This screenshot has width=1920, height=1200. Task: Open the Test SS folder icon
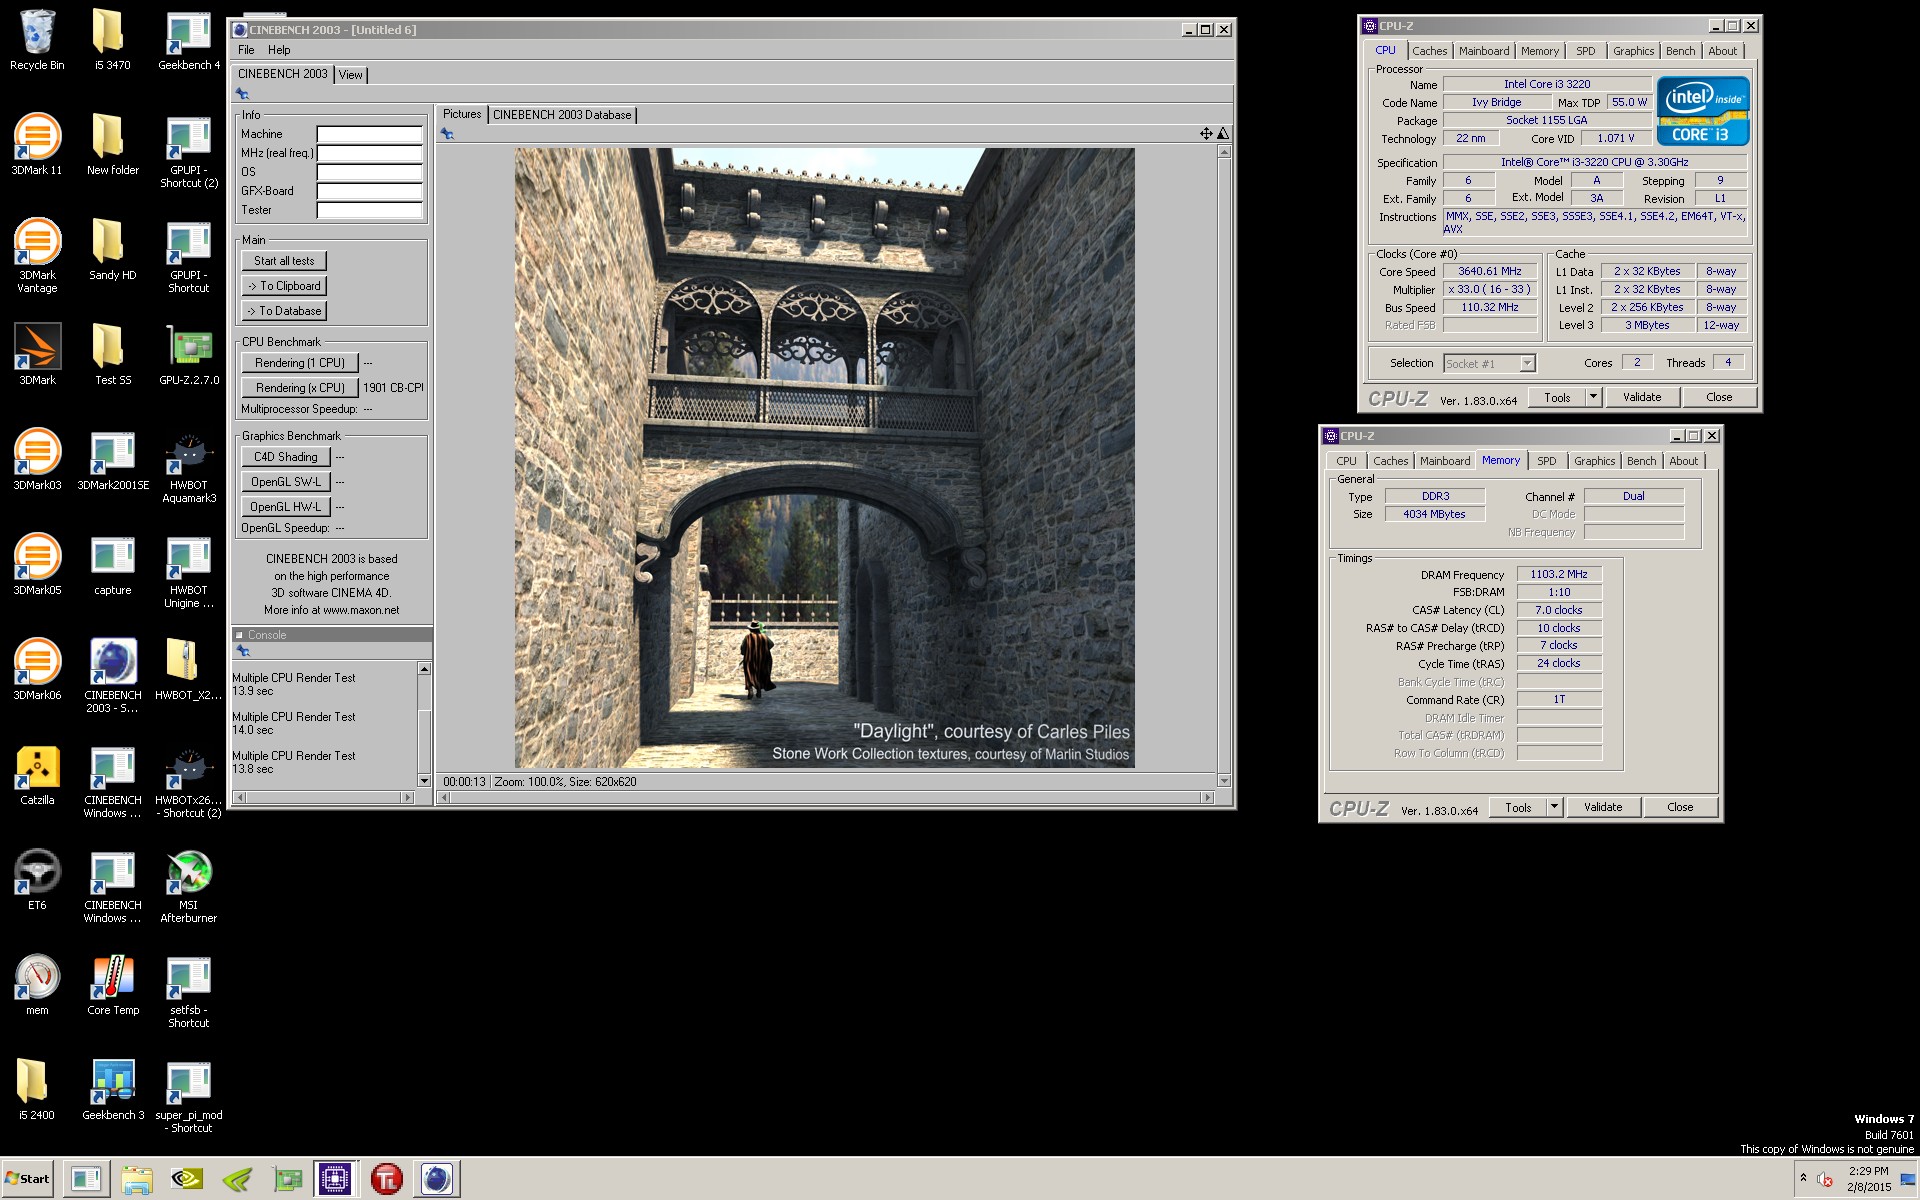(x=112, y=355)
